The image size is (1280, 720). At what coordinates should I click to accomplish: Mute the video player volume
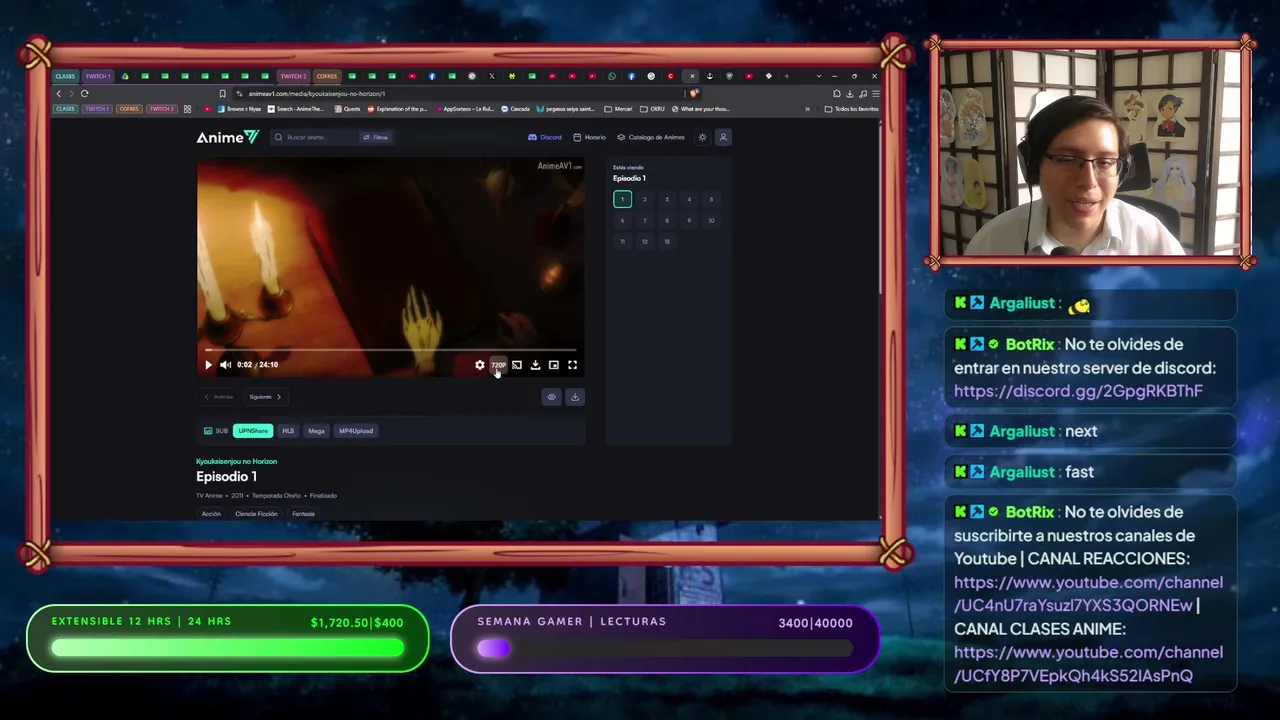(225, 365)
